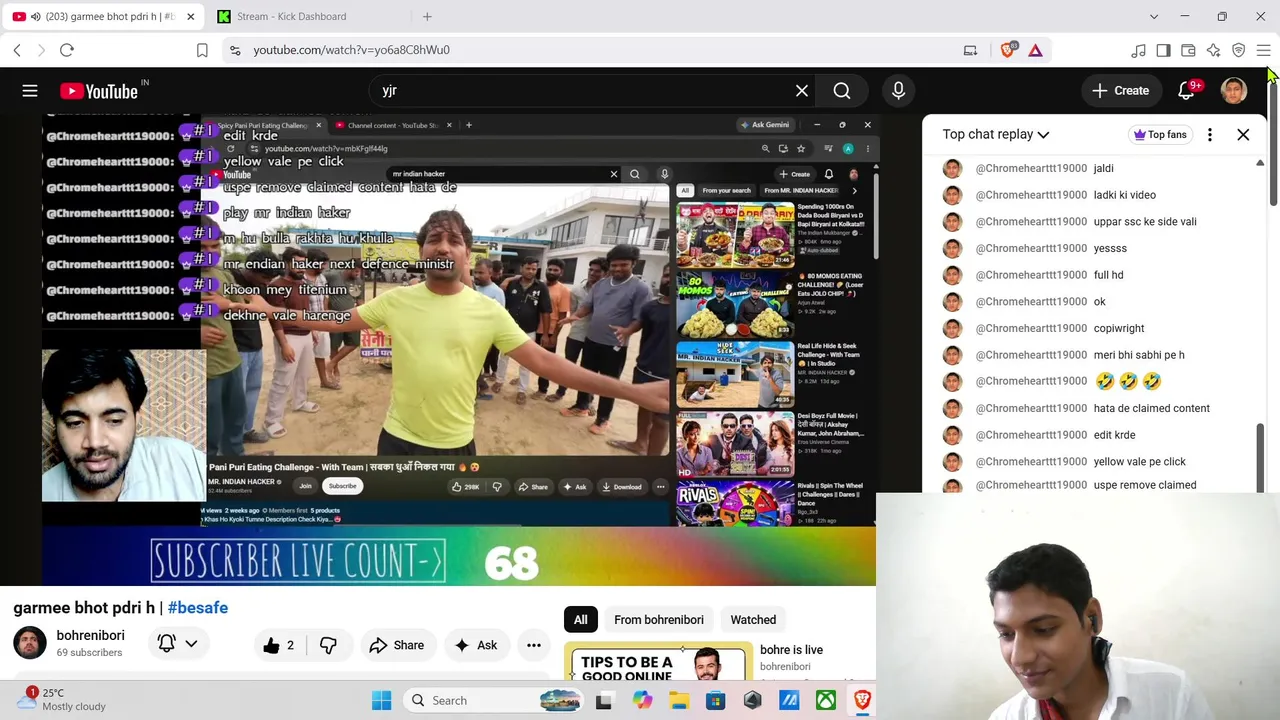Open the account avatar menu
This screenshot has width=1280, height=720.
[x=1234, y=91]
